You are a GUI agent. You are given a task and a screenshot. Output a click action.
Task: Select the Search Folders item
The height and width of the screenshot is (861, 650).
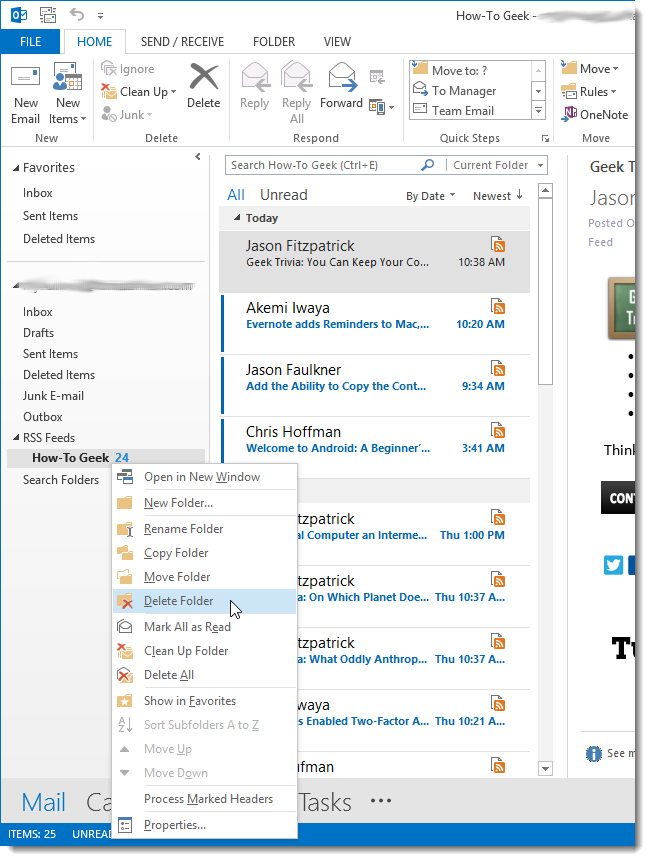pos(61,480)
